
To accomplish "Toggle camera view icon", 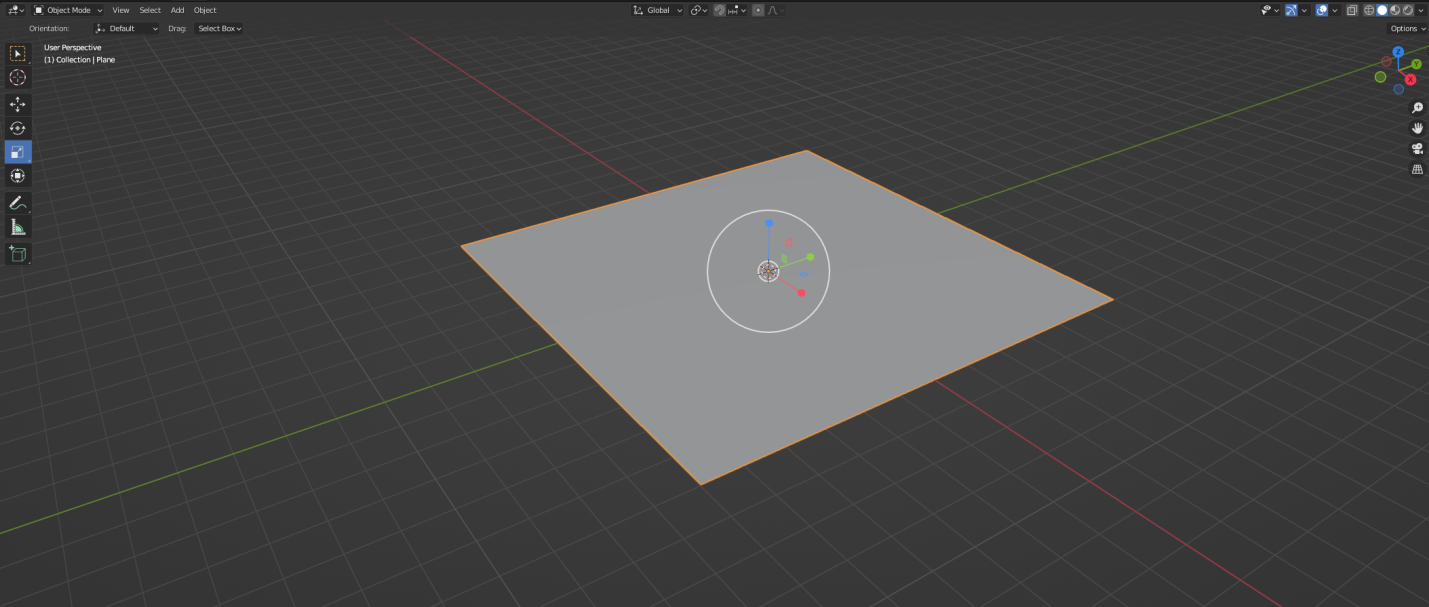I will click(1417, 149).
